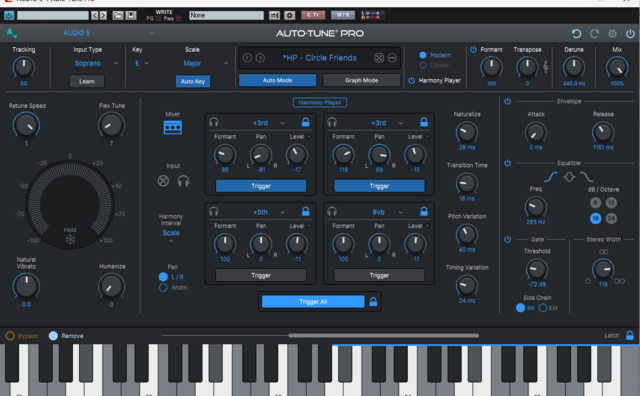Solo +5th voice headphones icon
This screenshot has width=640, height=396.
[213, 211]
